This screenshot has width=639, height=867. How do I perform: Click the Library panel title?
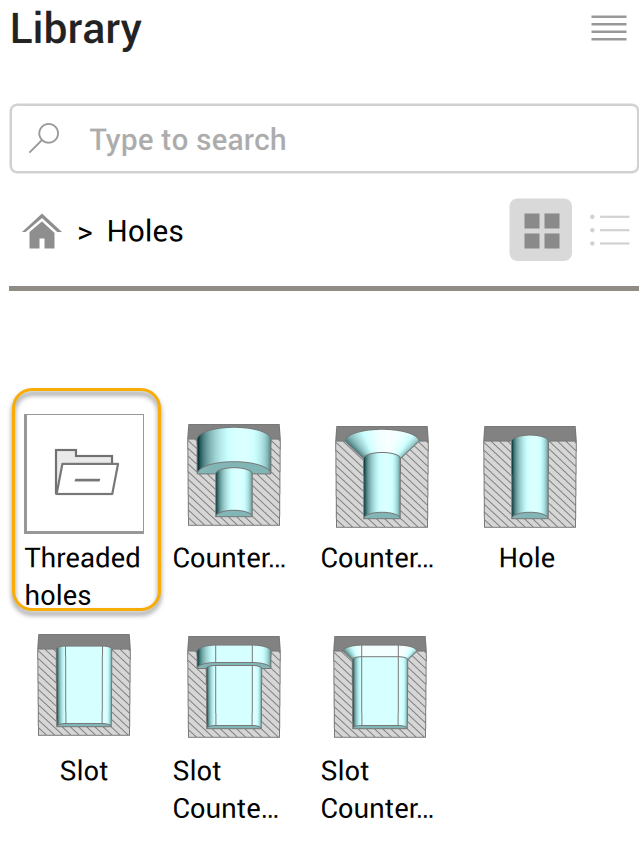[x=76, y=30]
